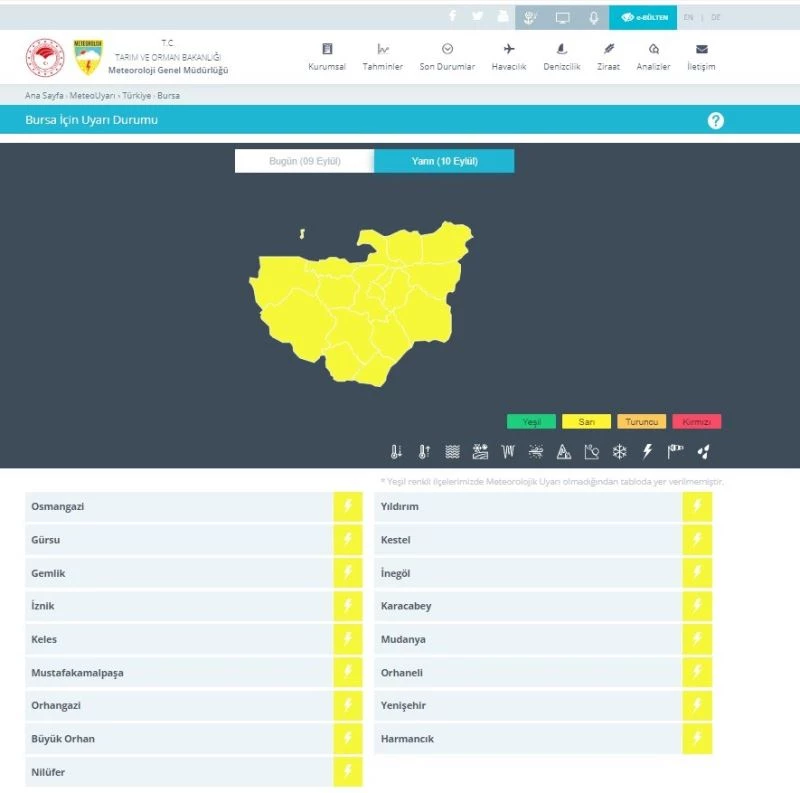
Task: Open the Facebook page icon
Action: point(452,17)
